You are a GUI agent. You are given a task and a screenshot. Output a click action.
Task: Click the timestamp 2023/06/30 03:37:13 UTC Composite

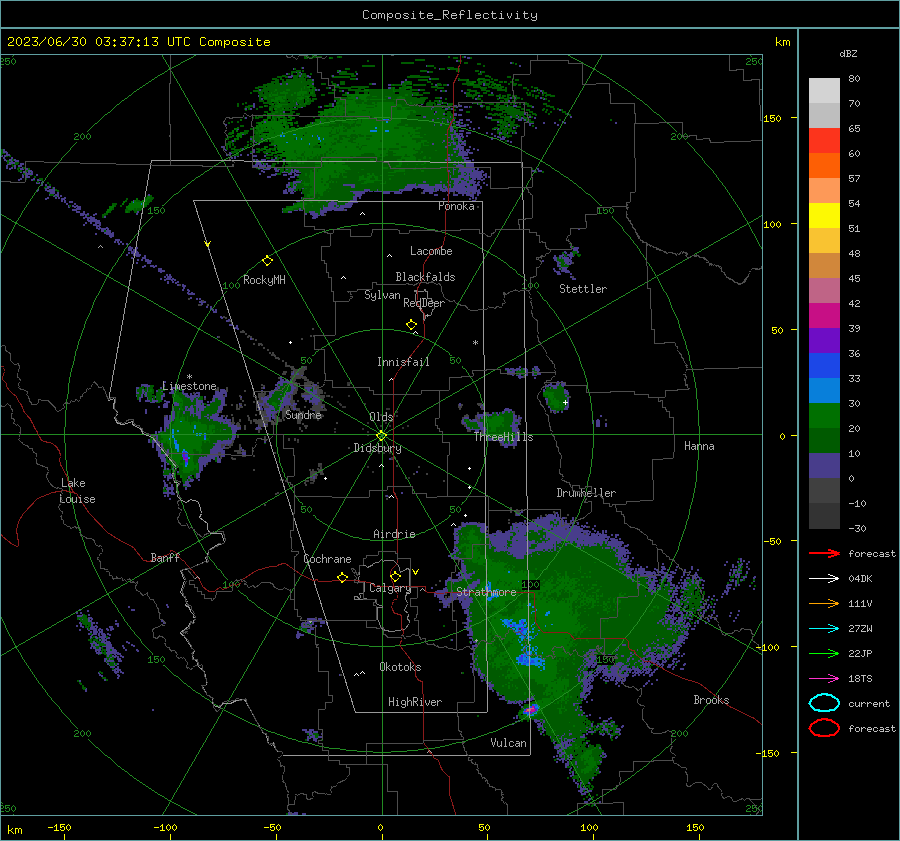(138, 42)
